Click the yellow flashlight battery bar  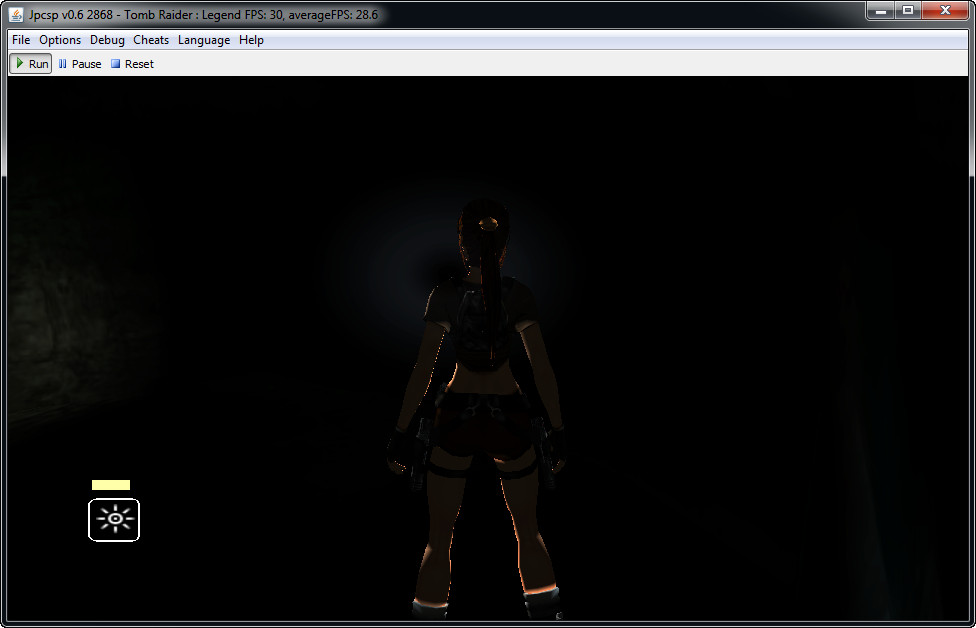pos(111,485)
